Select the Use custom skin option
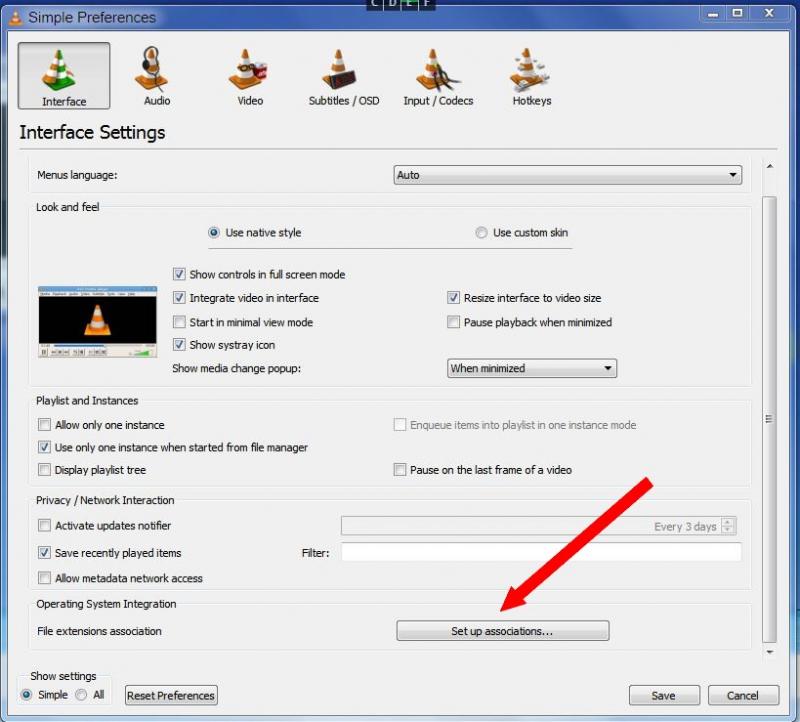800x722 pixels. coord(482,233)
